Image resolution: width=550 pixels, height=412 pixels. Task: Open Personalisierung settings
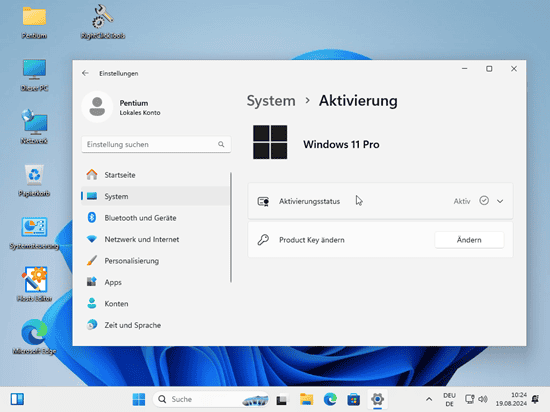click(x=155, y=261)
